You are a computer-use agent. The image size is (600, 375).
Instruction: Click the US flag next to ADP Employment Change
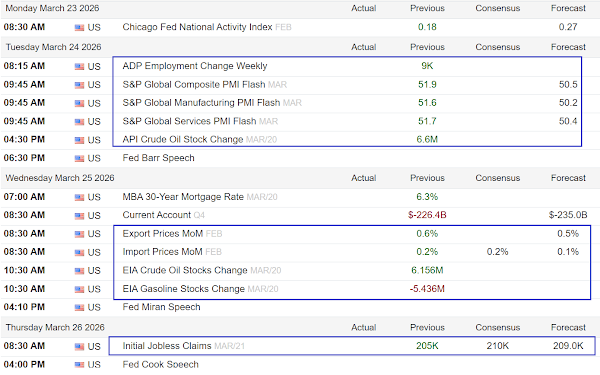79,67
